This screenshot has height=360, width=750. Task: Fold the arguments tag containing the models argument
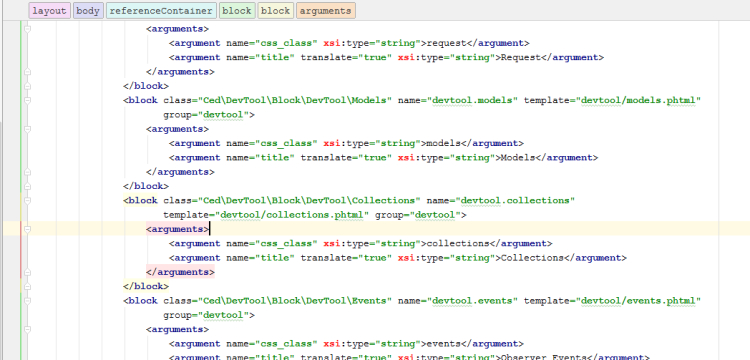[x=27, y=129]
